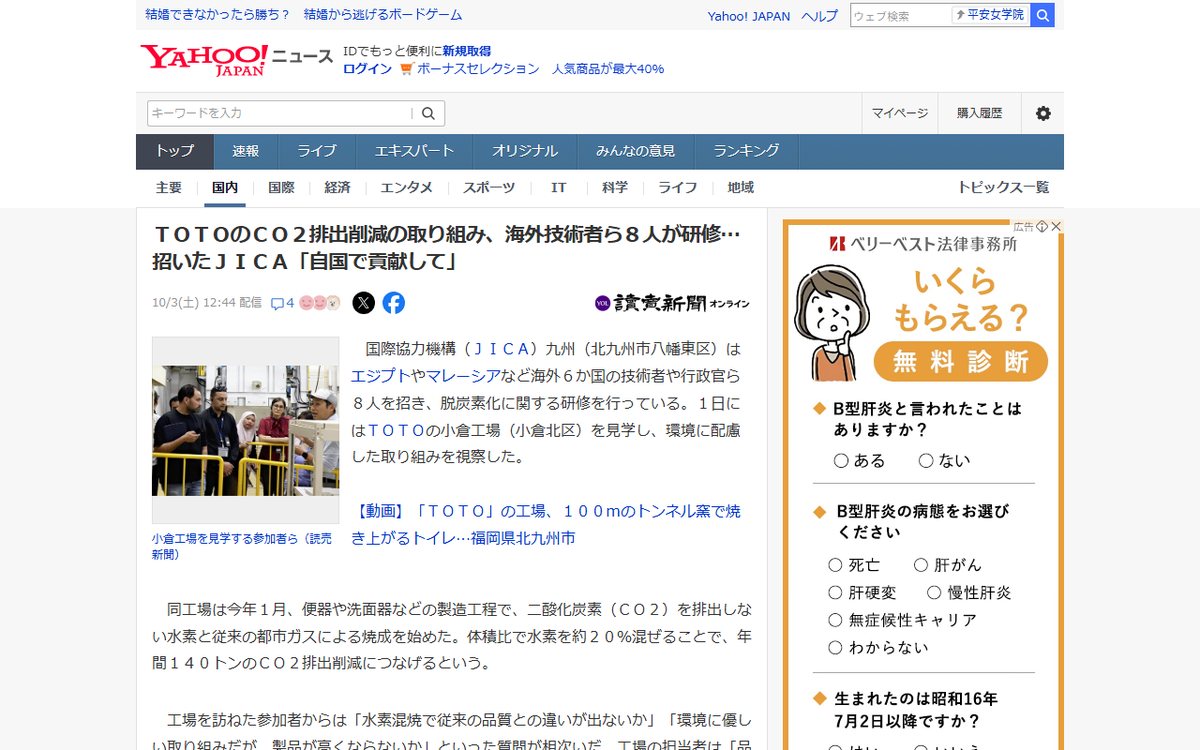This screenshot has width=1200, height=750.
Task: Click the Yomiuri Shimbun Online logo
Action: pyautogui.click(x=672, y=302)
